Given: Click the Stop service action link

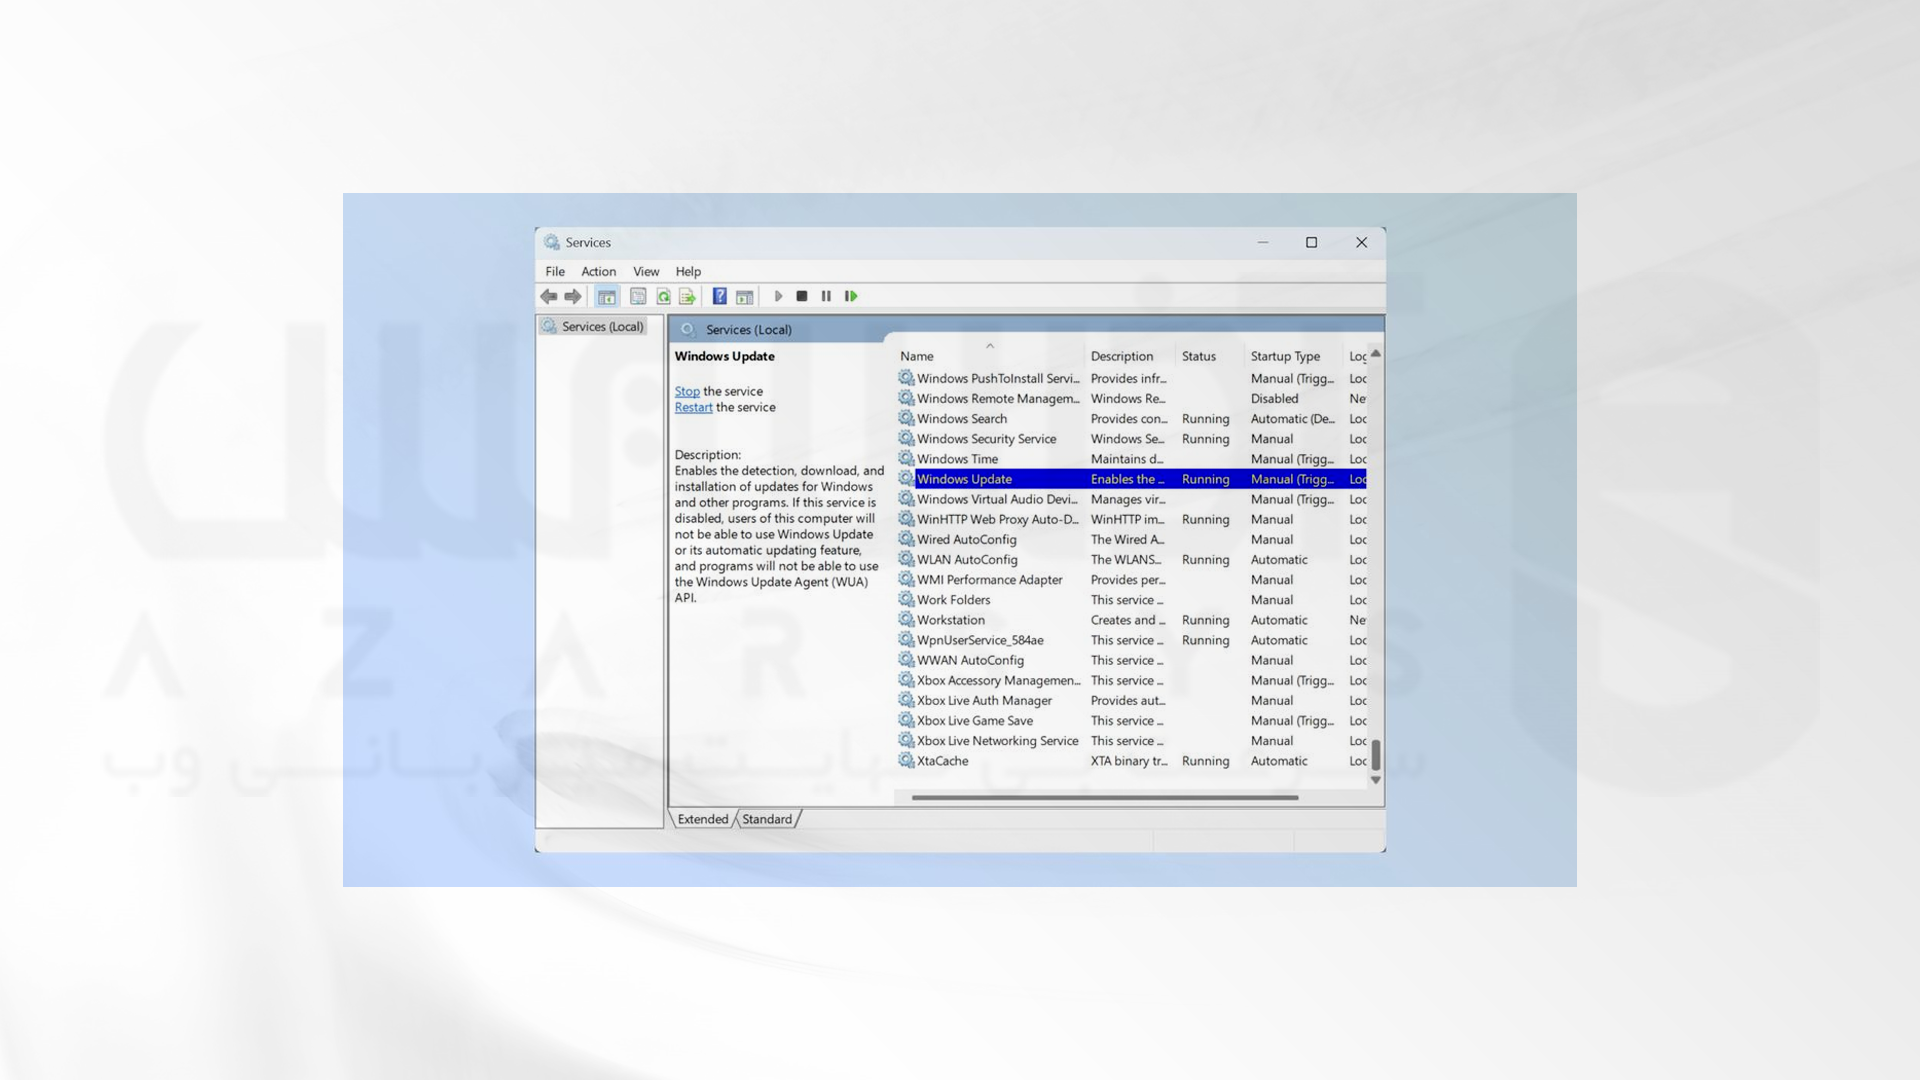Looking at the screenshot, I should click(x=687, y=389).
